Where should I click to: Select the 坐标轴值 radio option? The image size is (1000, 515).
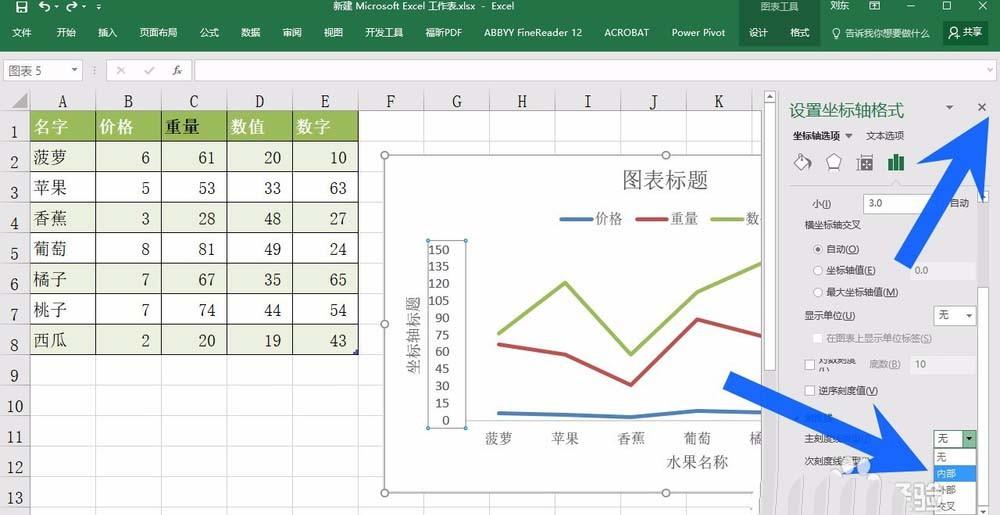(x=819, y=270)
